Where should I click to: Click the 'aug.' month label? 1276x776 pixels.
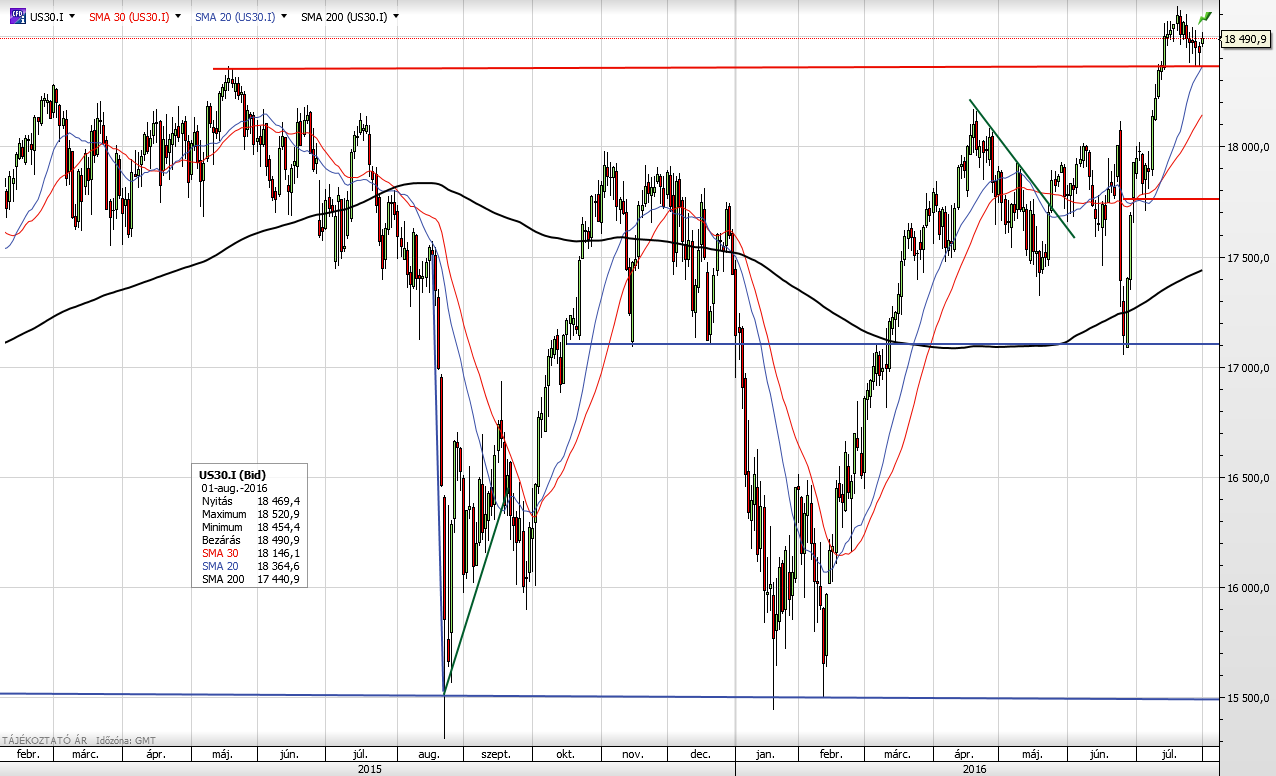tap(429, 754)
